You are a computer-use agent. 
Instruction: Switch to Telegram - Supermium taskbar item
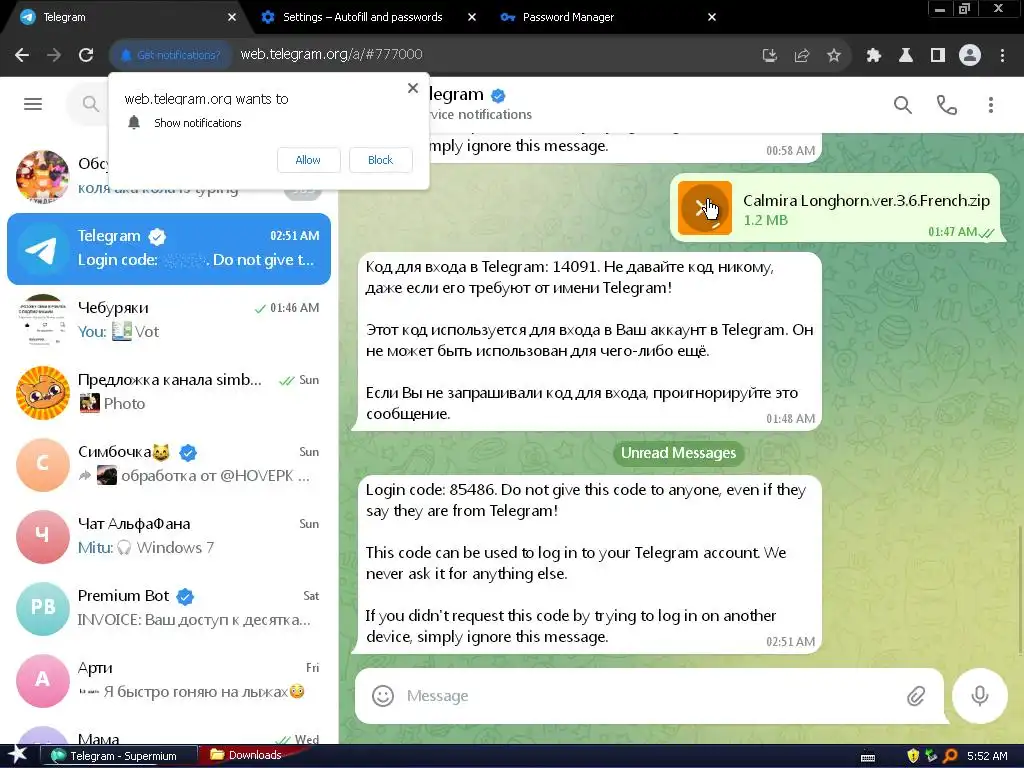pyautogui.click(x=119, y=756)
